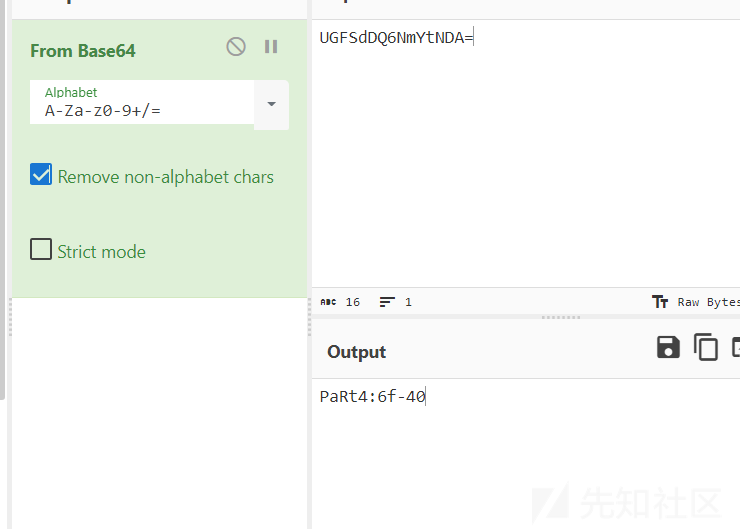
Task: Open the Raw Bytes encoding selector
Action: [660, 302]
